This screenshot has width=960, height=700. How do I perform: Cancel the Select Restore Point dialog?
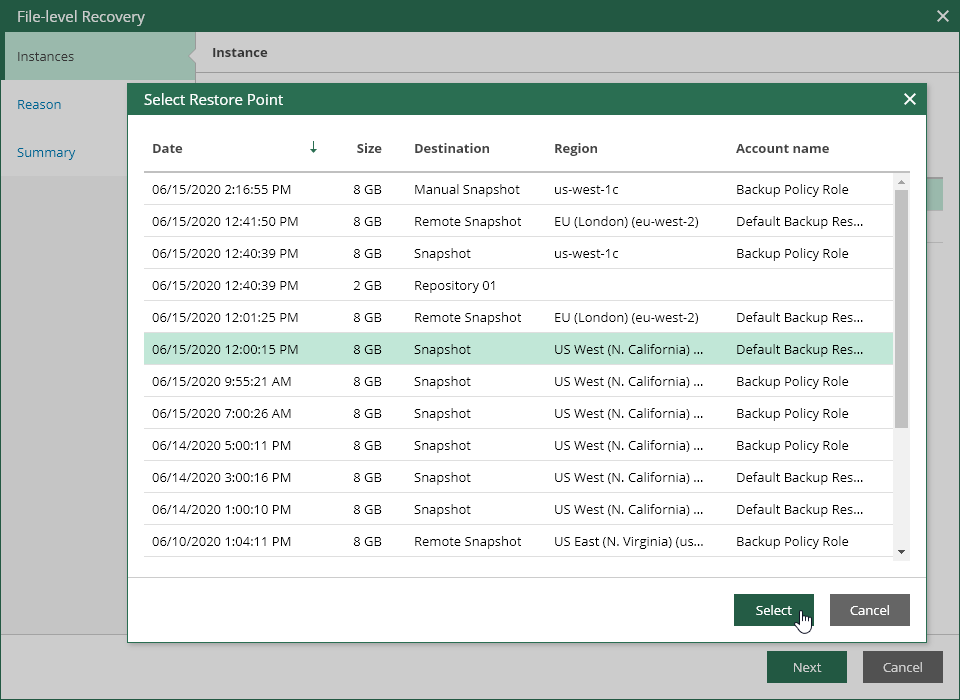869,610
